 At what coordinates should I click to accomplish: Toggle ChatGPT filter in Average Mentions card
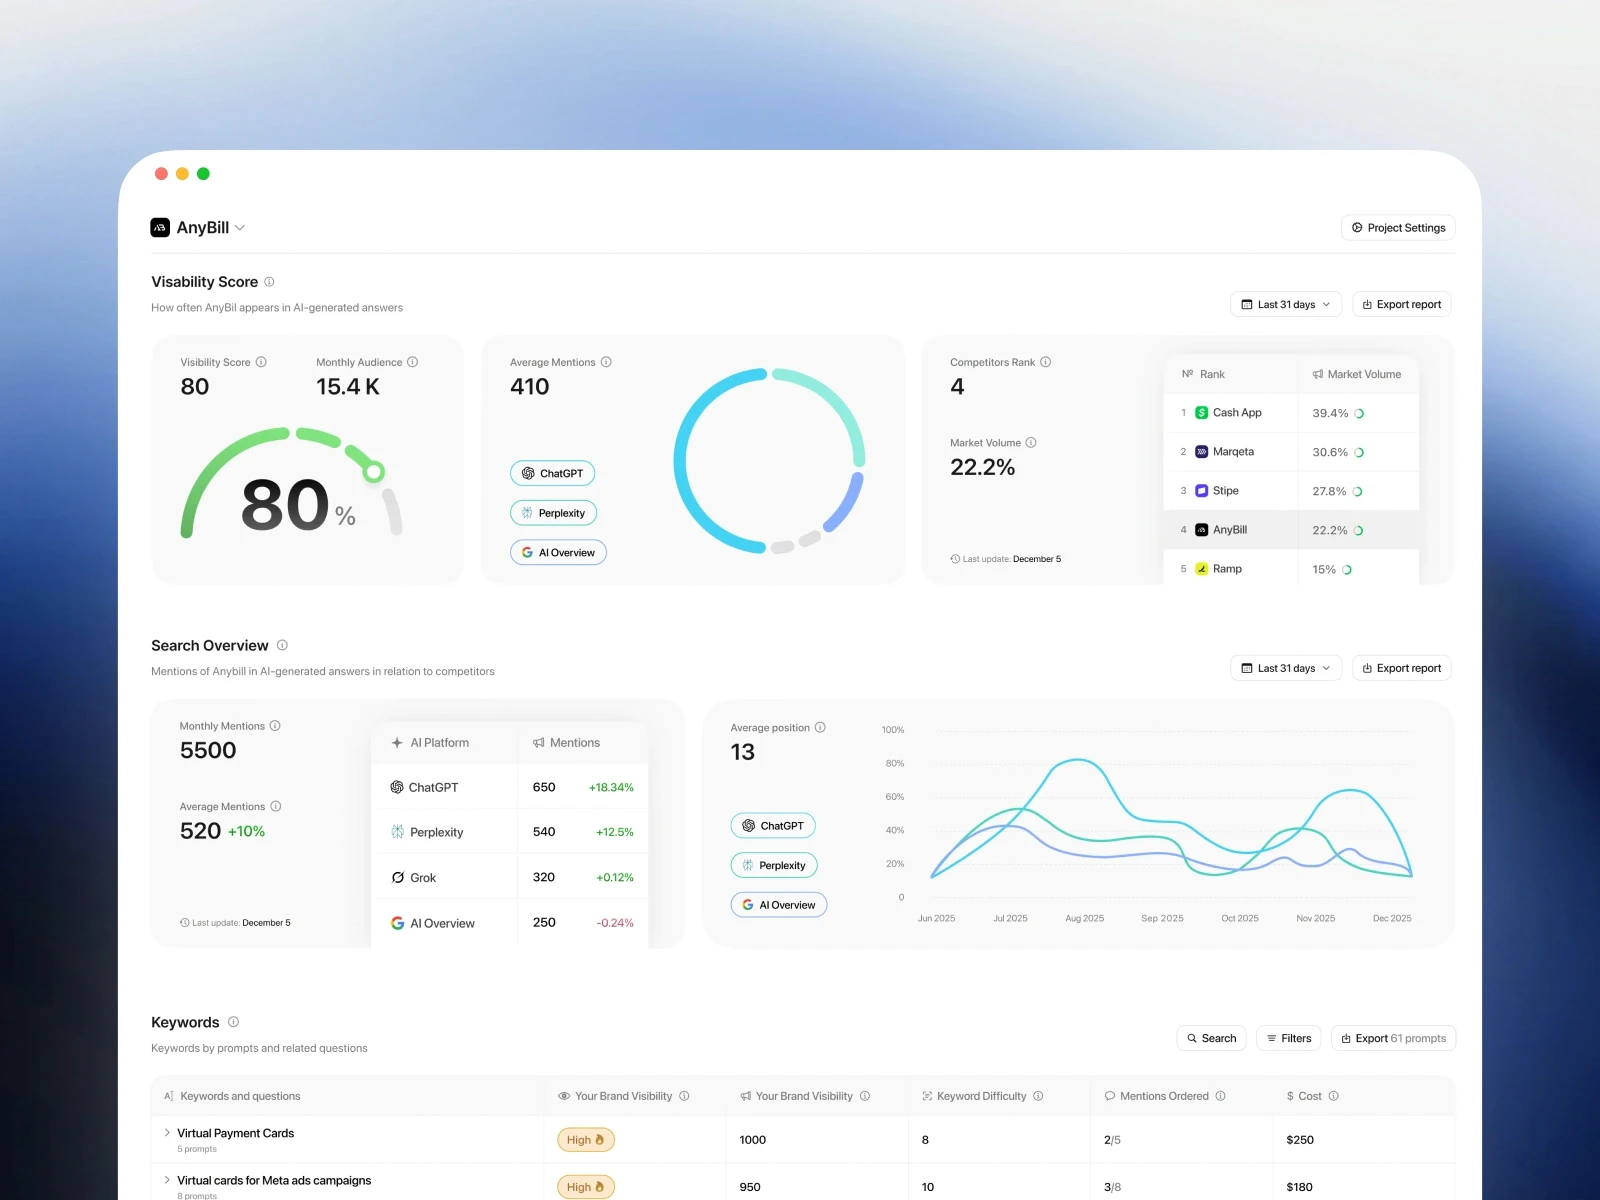coord(553,473)
